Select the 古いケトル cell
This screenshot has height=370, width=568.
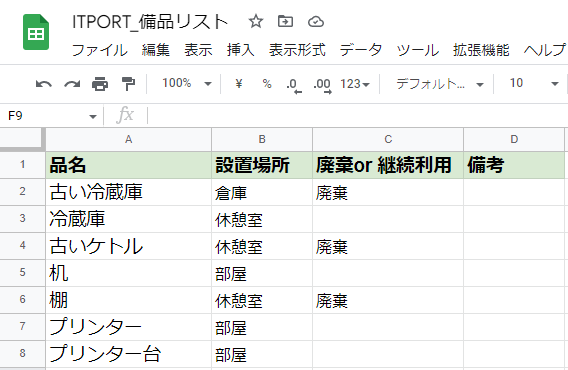click(x=129, y=246)
